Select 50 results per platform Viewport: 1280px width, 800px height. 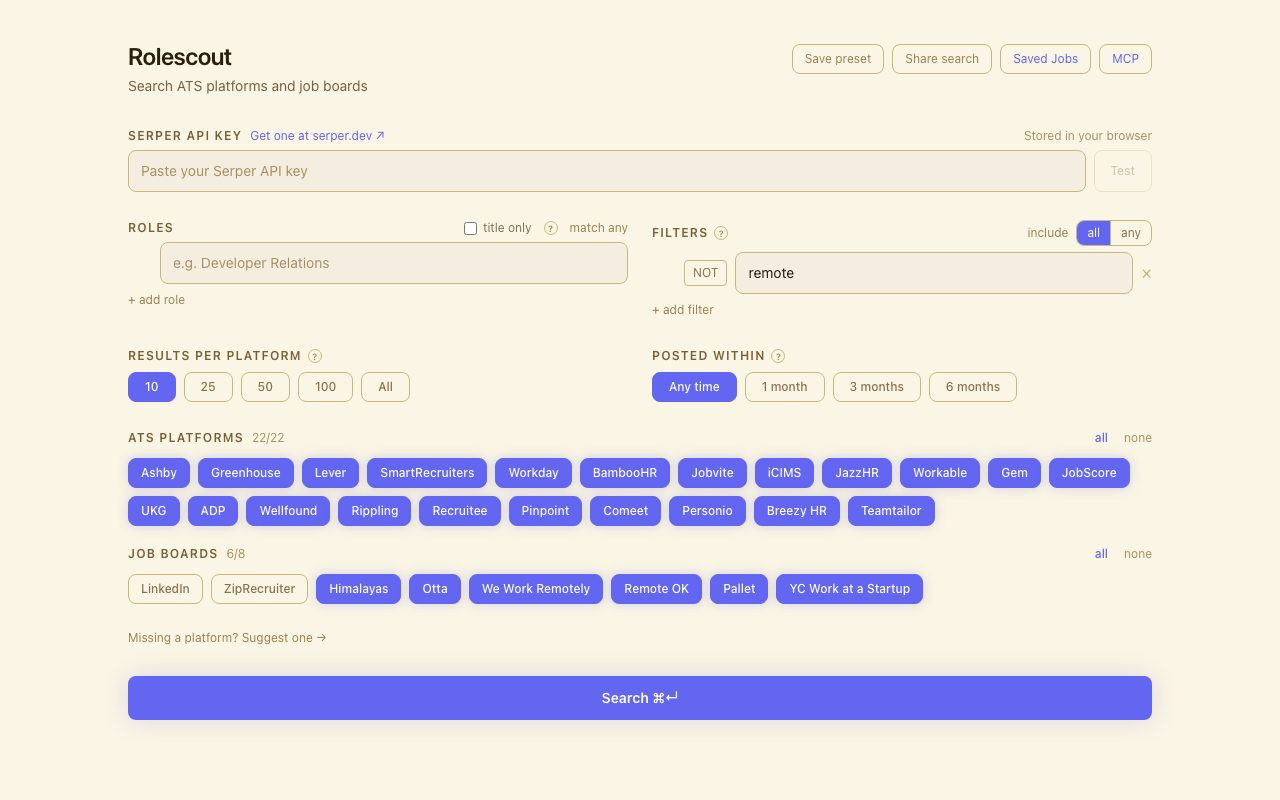265,387
